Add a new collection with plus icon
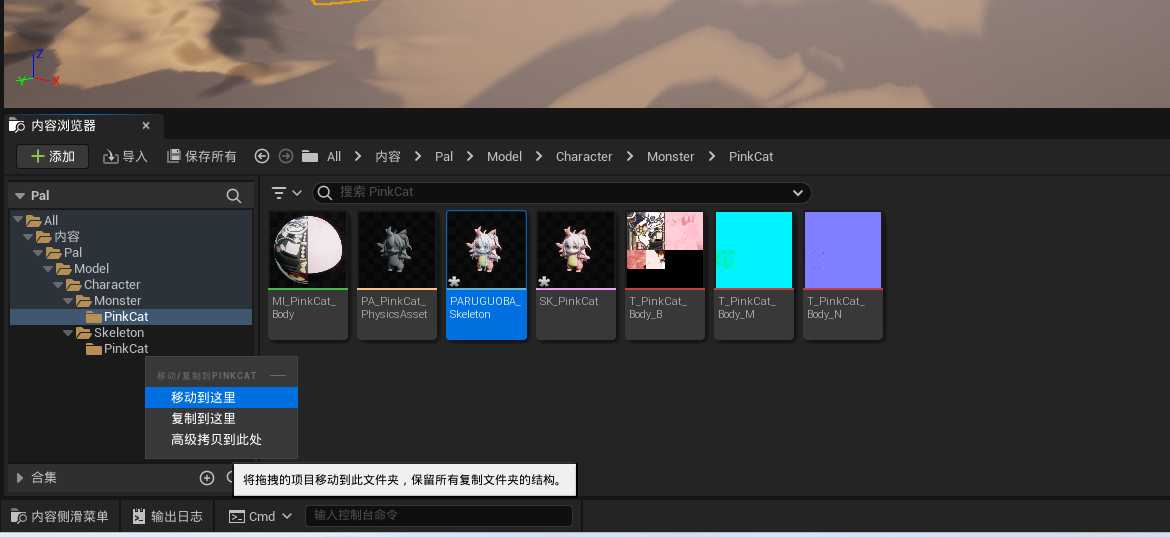 (207, 478)
